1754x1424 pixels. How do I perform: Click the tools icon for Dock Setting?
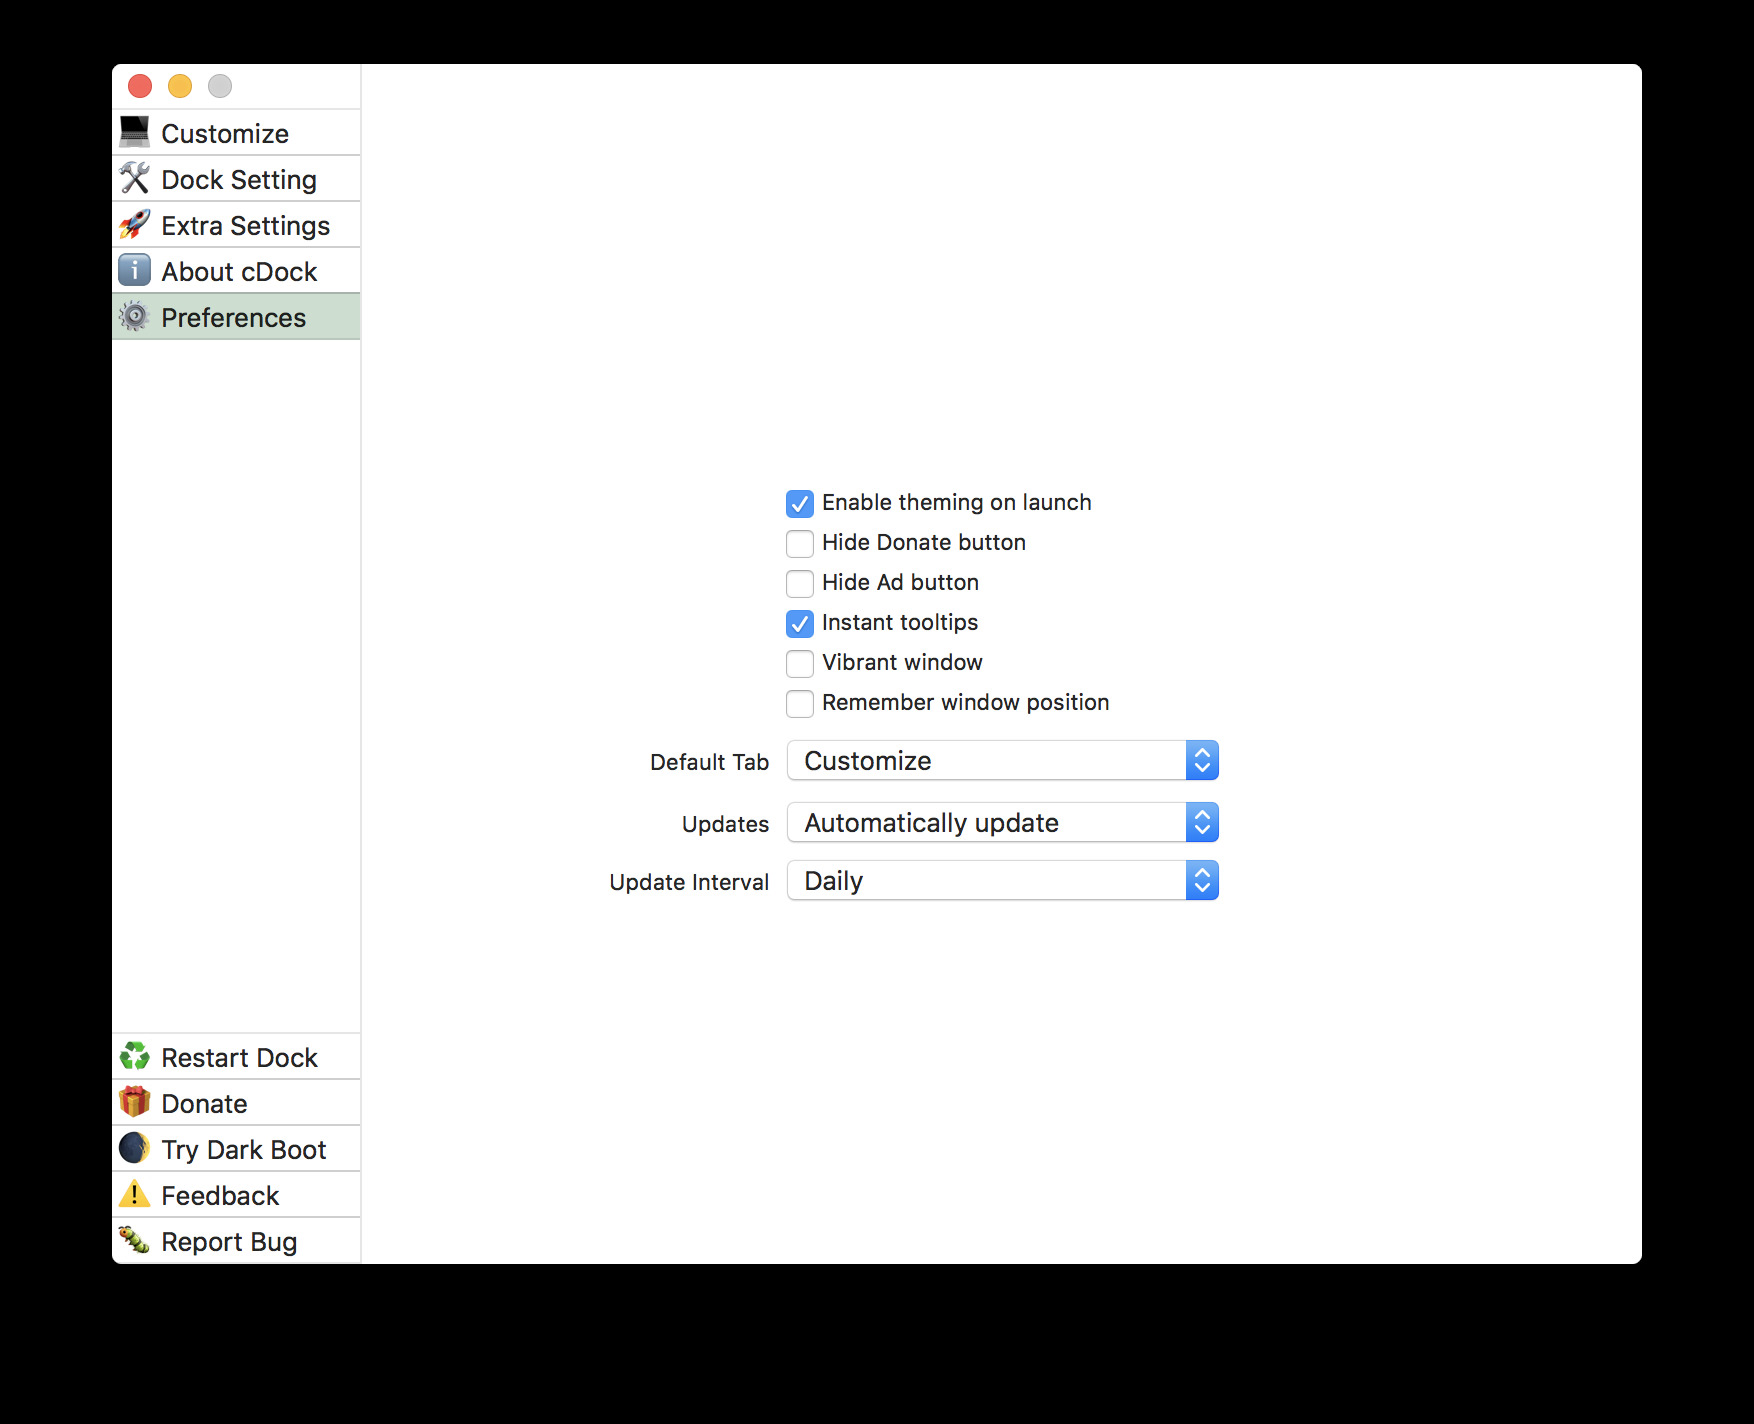pyautogui.click(x=134, y=178)
